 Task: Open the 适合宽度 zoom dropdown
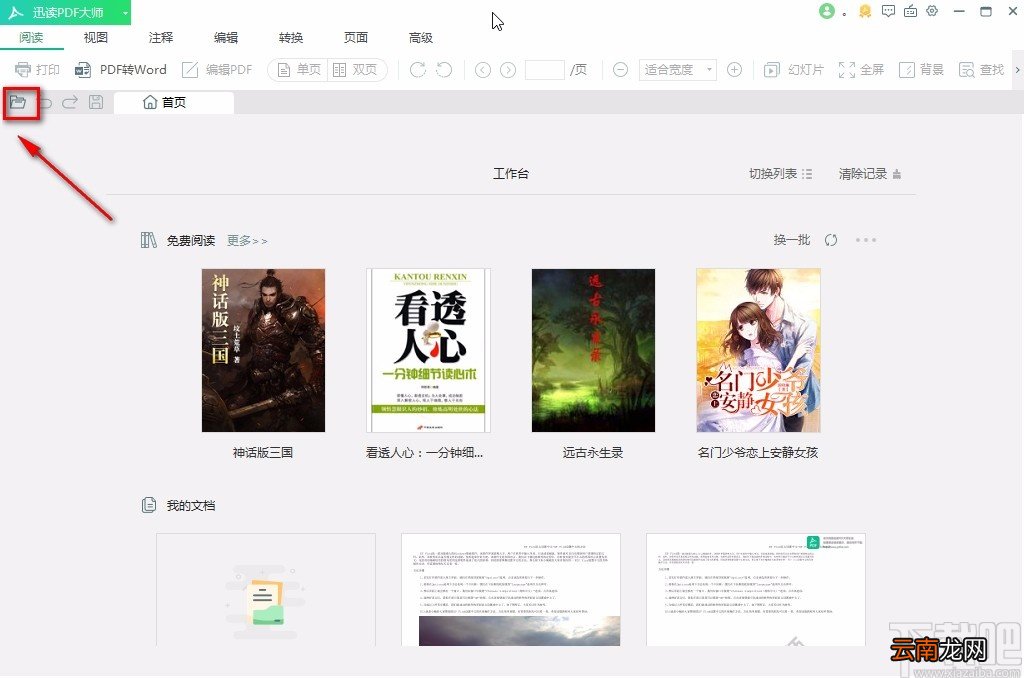(677, 69)
